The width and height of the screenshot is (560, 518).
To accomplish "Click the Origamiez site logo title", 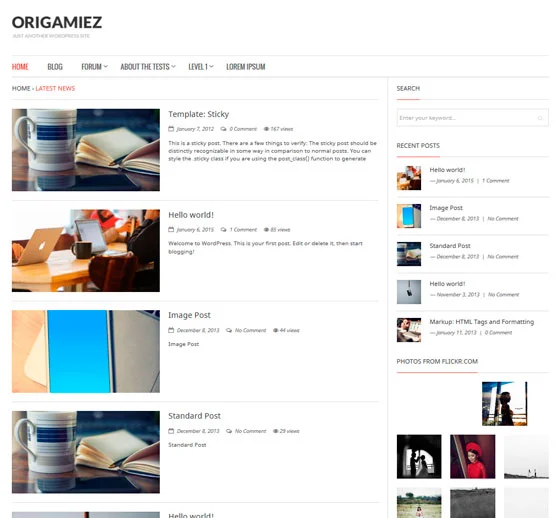I will click(x=57, y=22).
